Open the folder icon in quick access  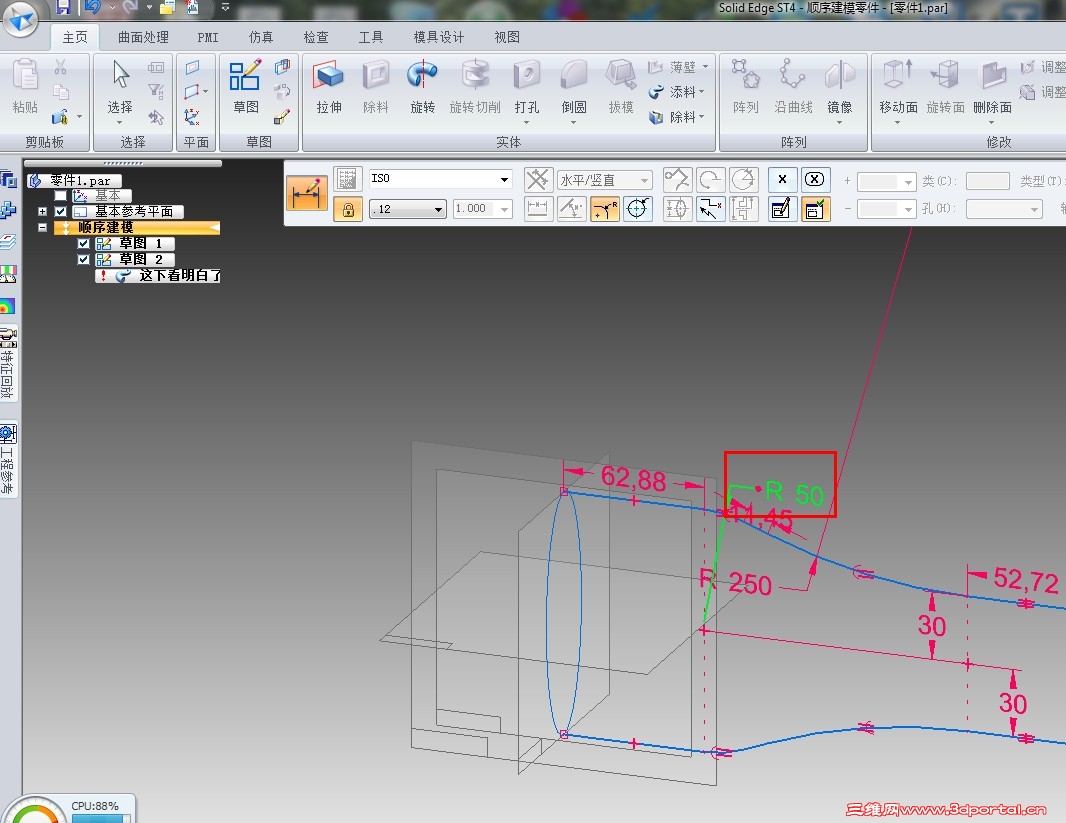167,8
